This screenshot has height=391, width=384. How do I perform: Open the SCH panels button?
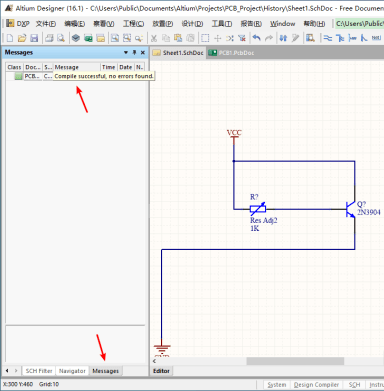[354, 385]
